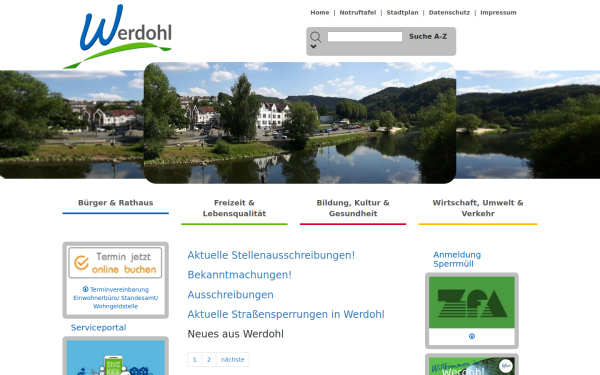Open the Freizeit & Lebensqualität menu
Screen dimensions: 600x375
click(x=234, y=209)
